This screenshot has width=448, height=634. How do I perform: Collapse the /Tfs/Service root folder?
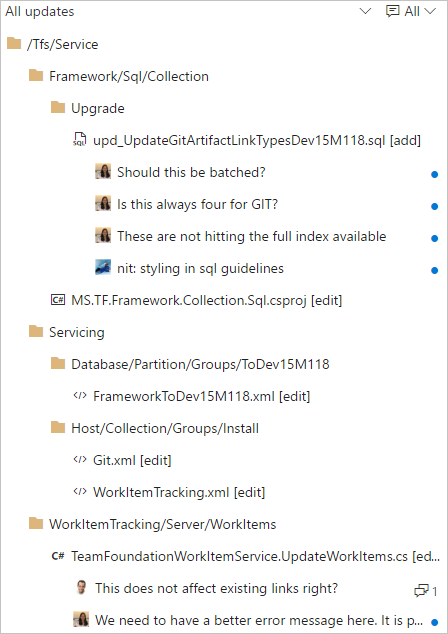[x=14, y=43]
